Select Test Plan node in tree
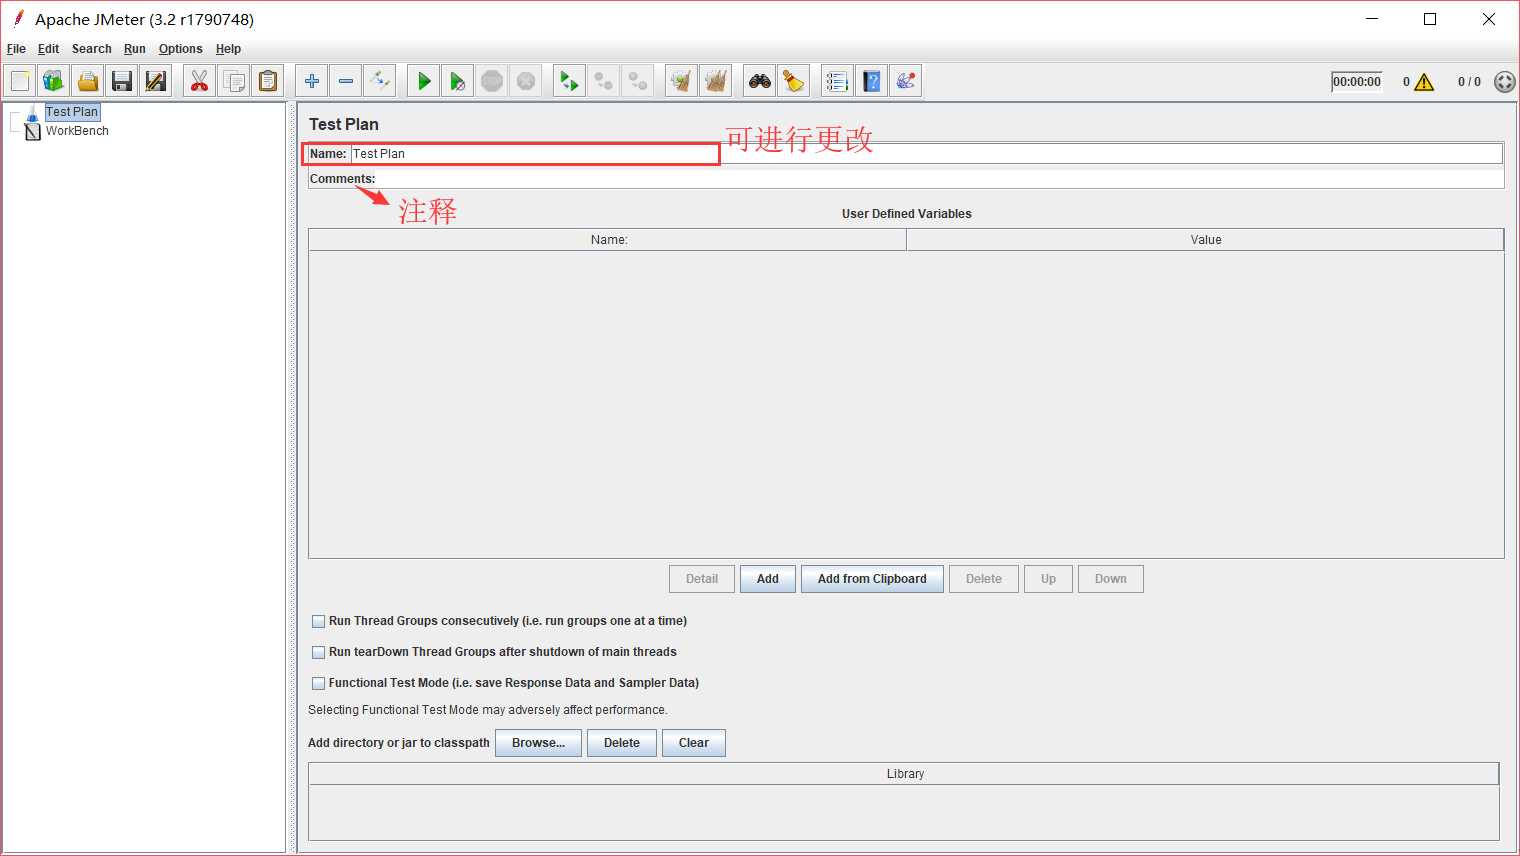1520x856 pixels. click(x=72, y=112)
